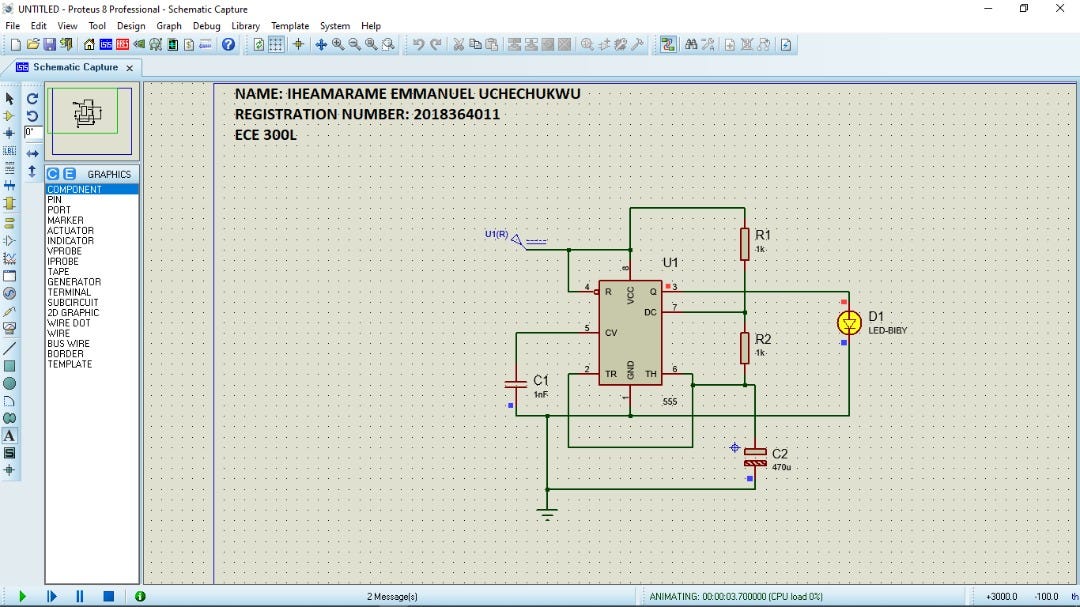Click the angle input field
This screenshot has height=607, width=1080.
point(33,132)
